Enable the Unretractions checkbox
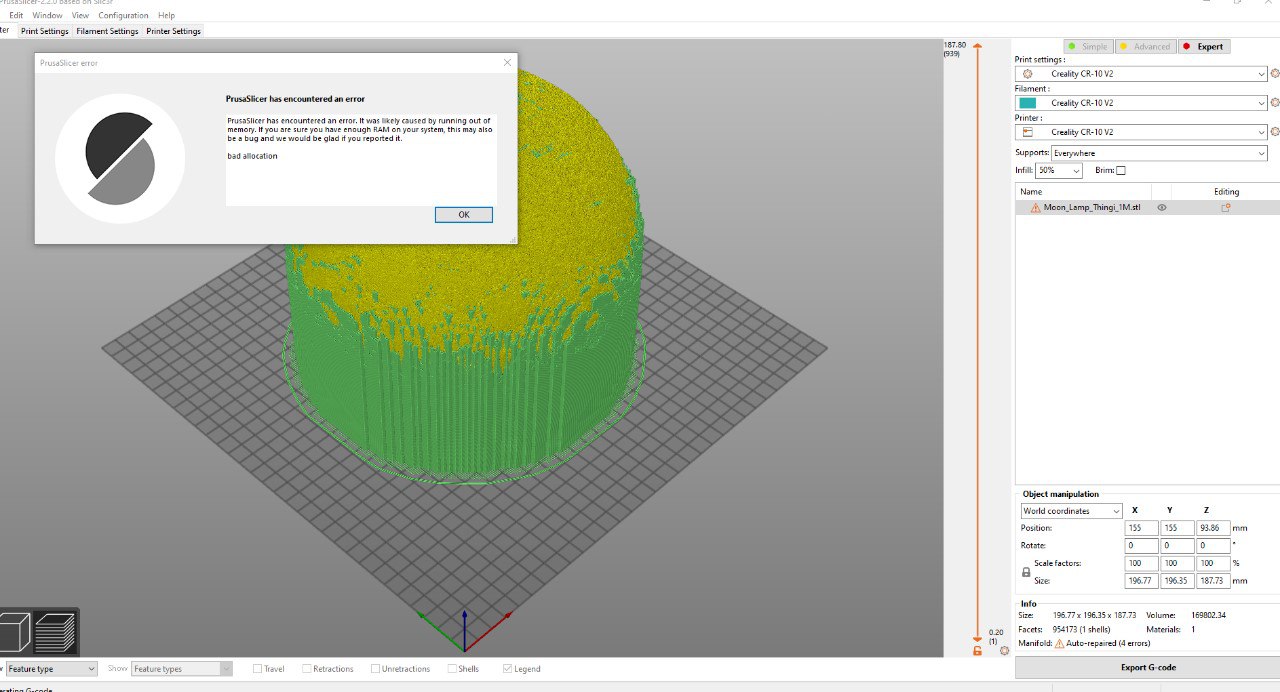This screenshot has height=692, width=1280. click(376, 669)
